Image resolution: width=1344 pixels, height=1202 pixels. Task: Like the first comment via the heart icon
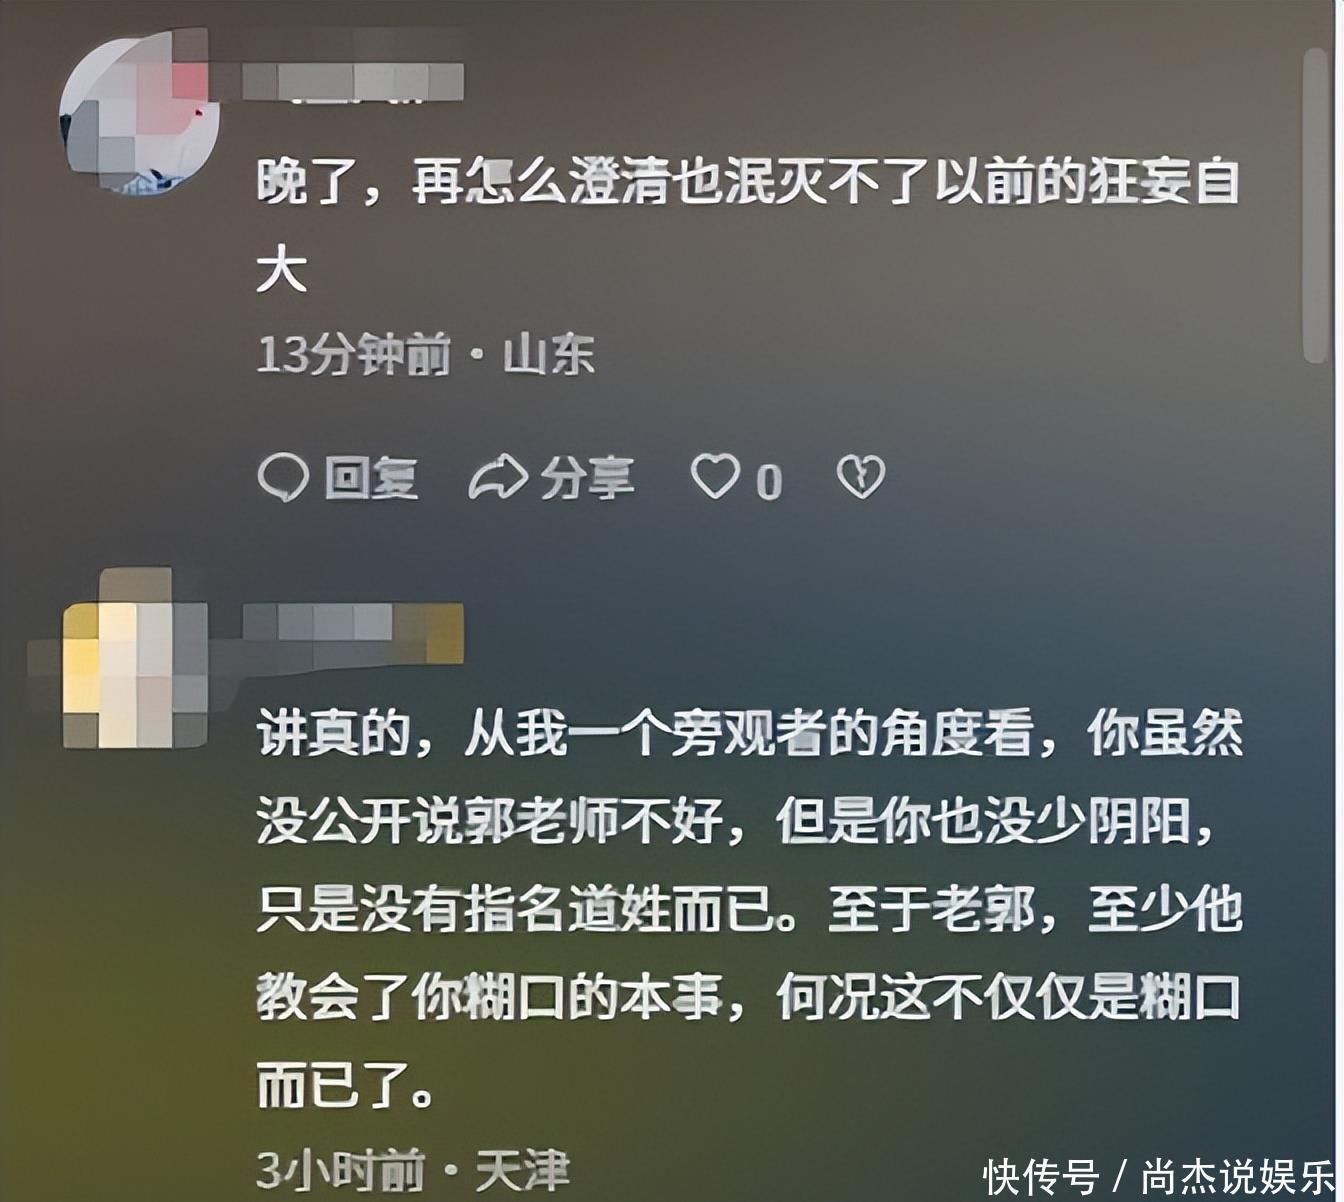(x=716, y=477)
